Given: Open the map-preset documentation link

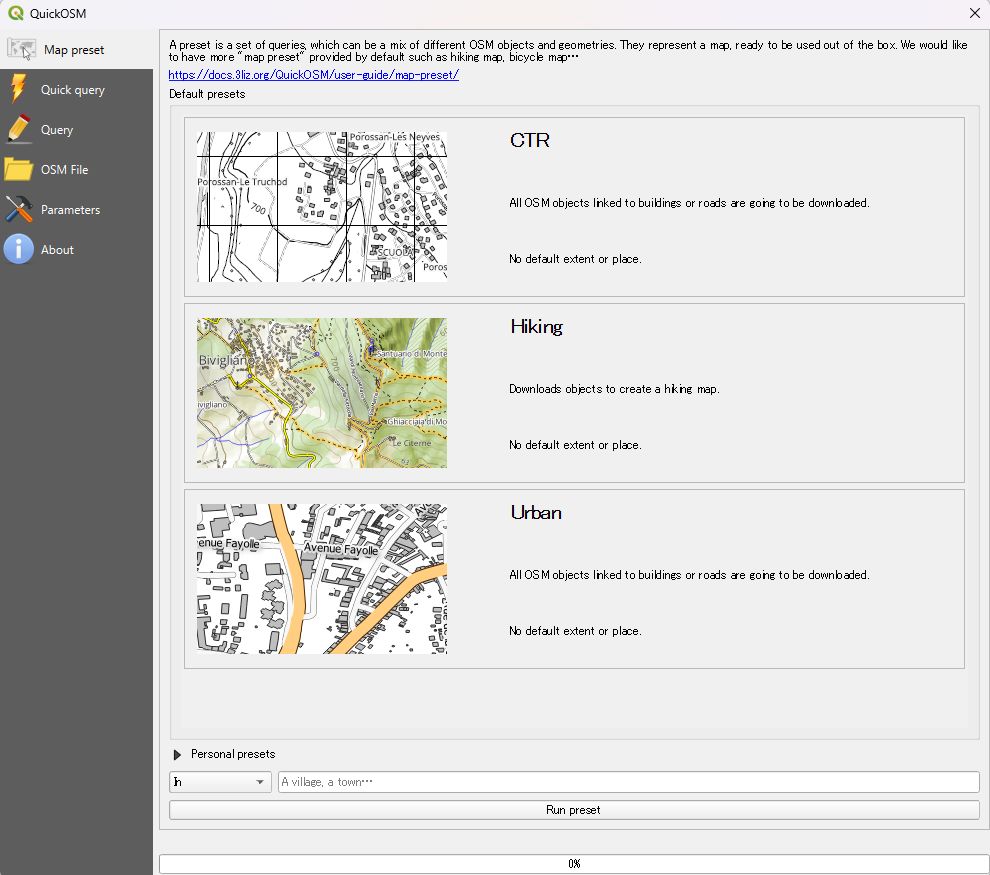Looking at the screenshot, I should coord(314,74).
